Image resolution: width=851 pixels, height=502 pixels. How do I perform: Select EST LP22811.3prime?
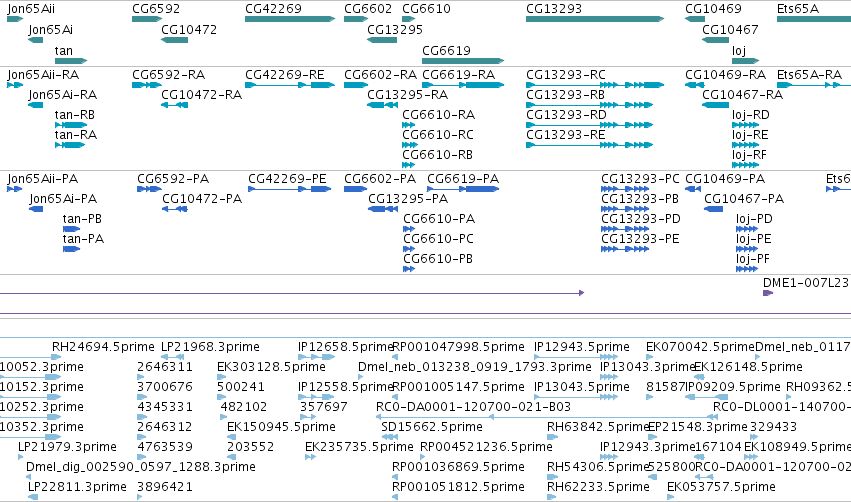tap(77, 487)
